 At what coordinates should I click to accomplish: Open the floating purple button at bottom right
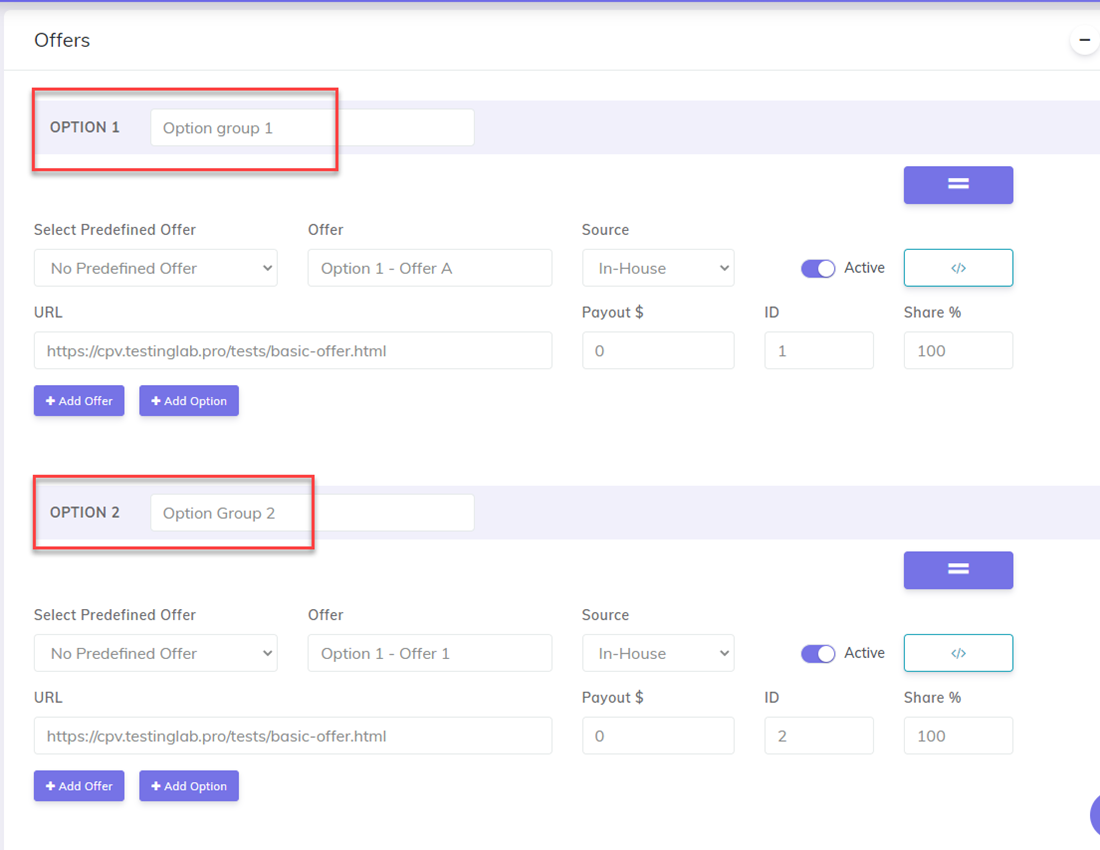click(x=1095, y=814)
